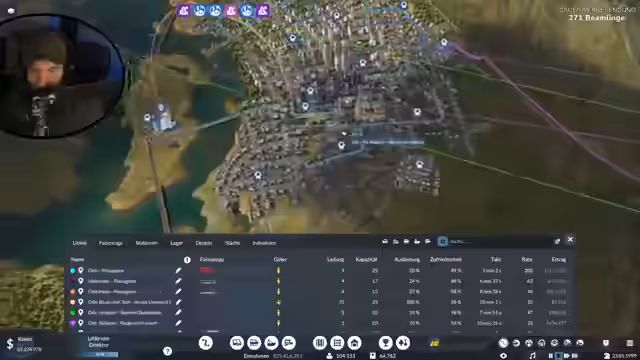Sort lines by the Auslastung column
Screen dimensions: 640x360
coord(407,260)
